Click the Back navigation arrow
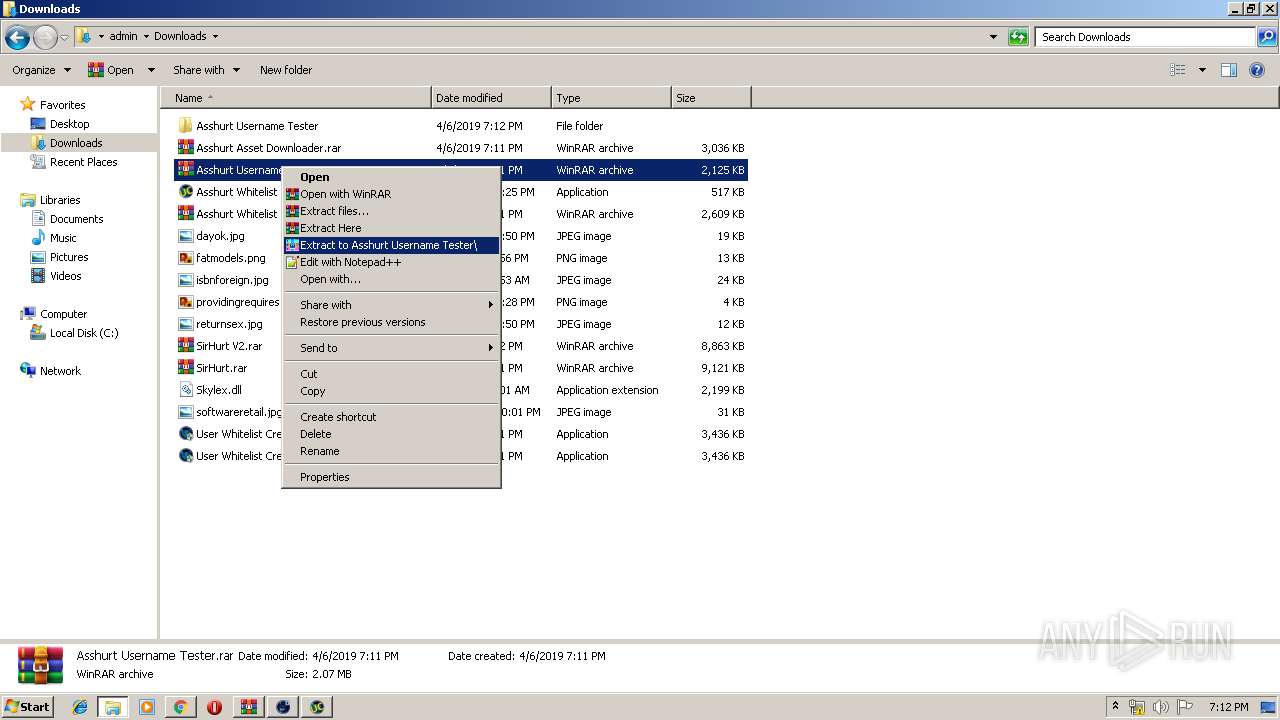The width and height of the screenshot is (1280, 720). click(17, 38)
